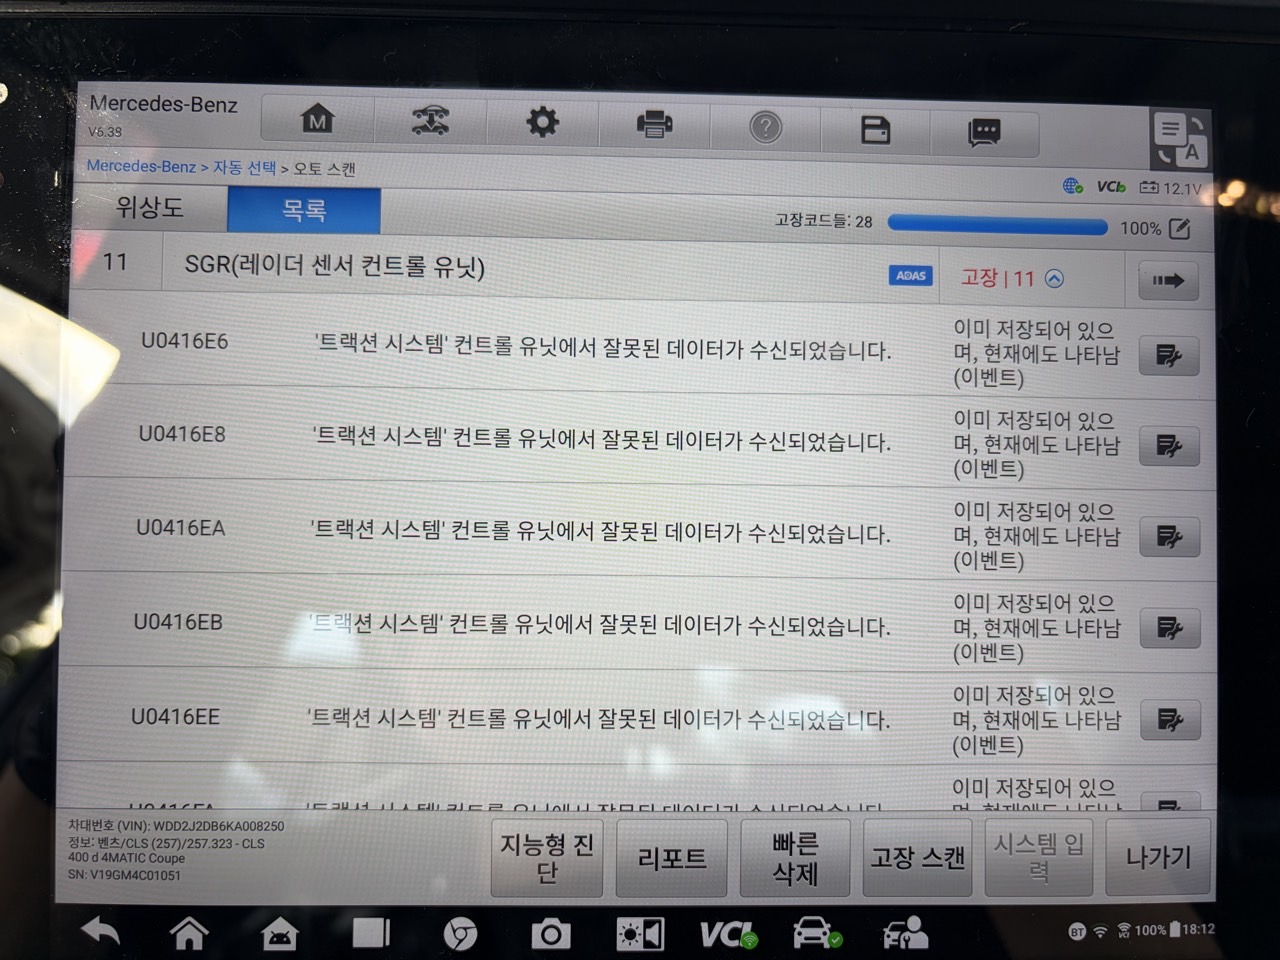This screenshot has height=960, width=1280.
Task: Click the save disk icon in toolbar
Action: click(x=875, y=129)
